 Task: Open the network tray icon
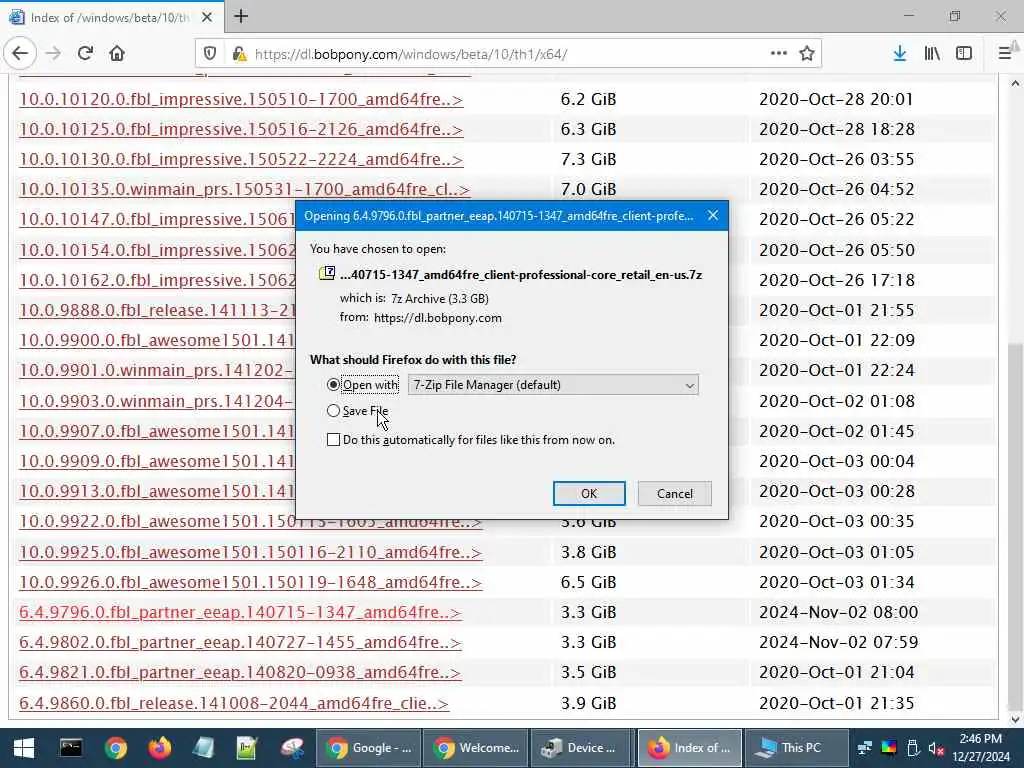[865, 748]
